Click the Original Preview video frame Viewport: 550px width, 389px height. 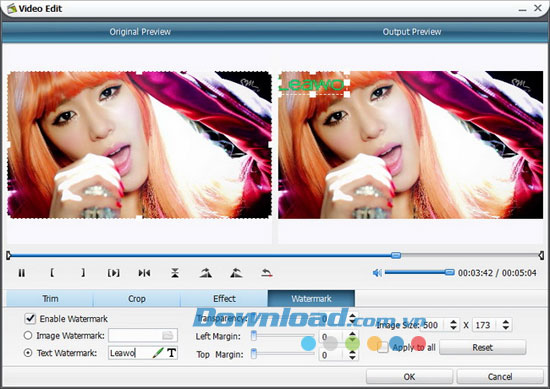point(139,145)
